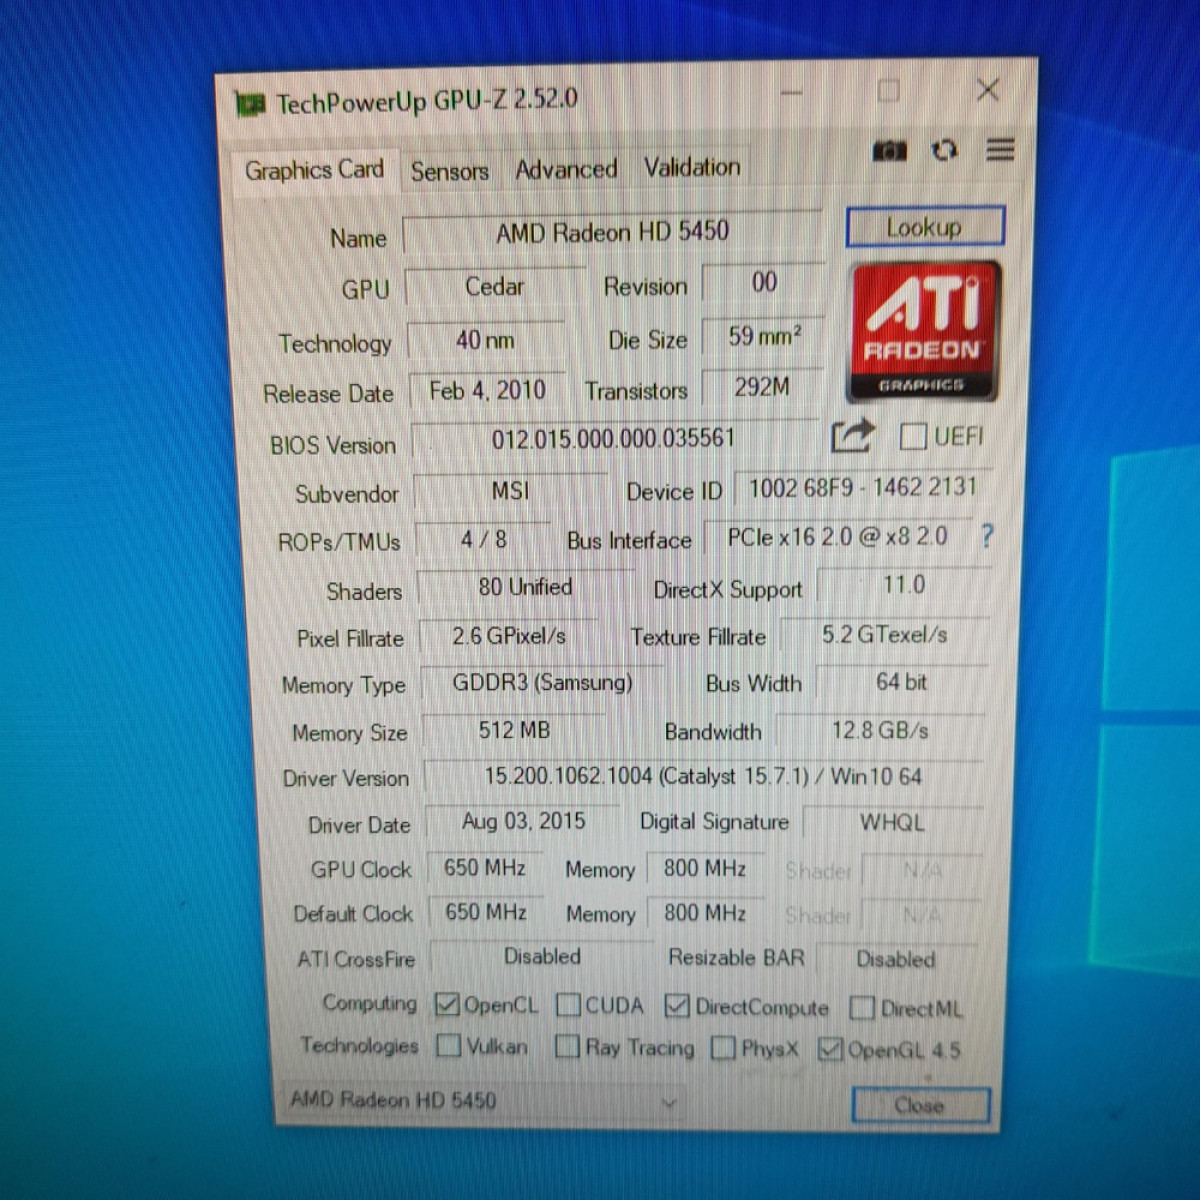Click the ATI CrossFire Disabled value

click(x=542, y=957)
